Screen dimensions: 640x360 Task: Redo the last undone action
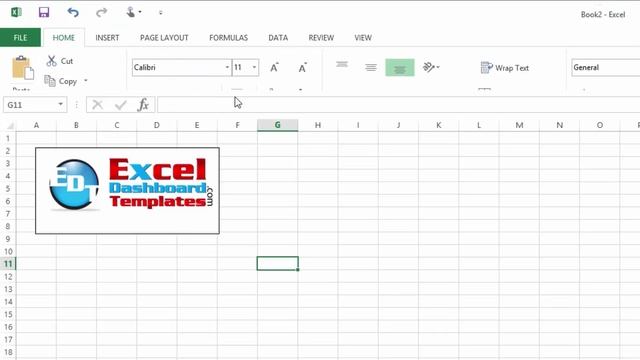coord(101,13)
